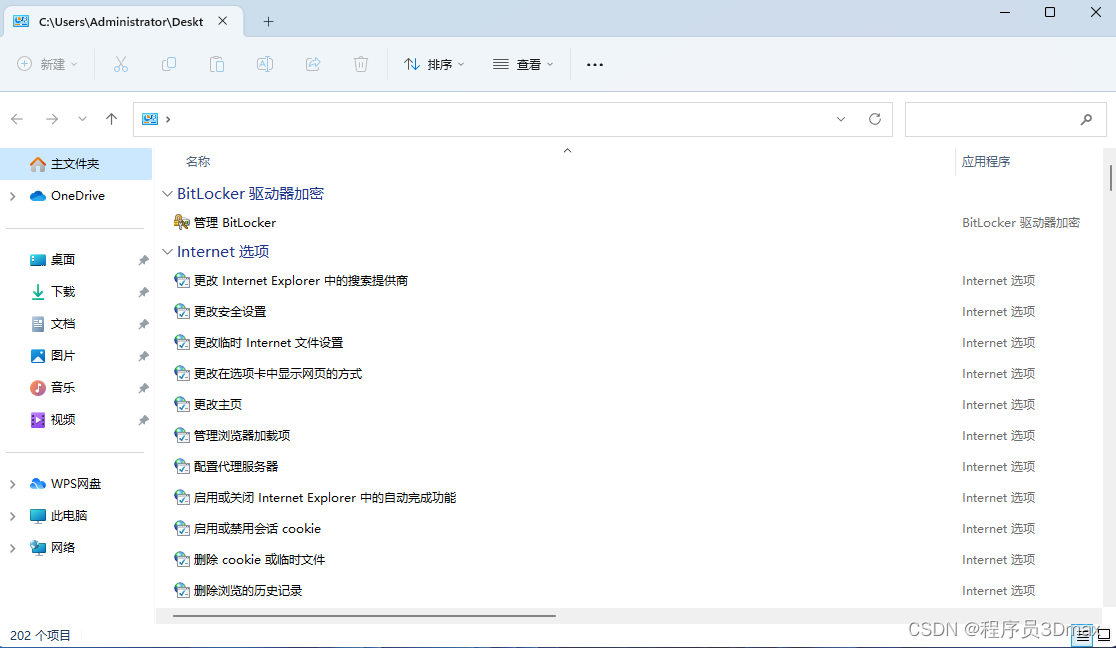Viewport: 1116px width, 648px height.
Task: Go forward with the right arrow
Action: [x=52, y=119]
